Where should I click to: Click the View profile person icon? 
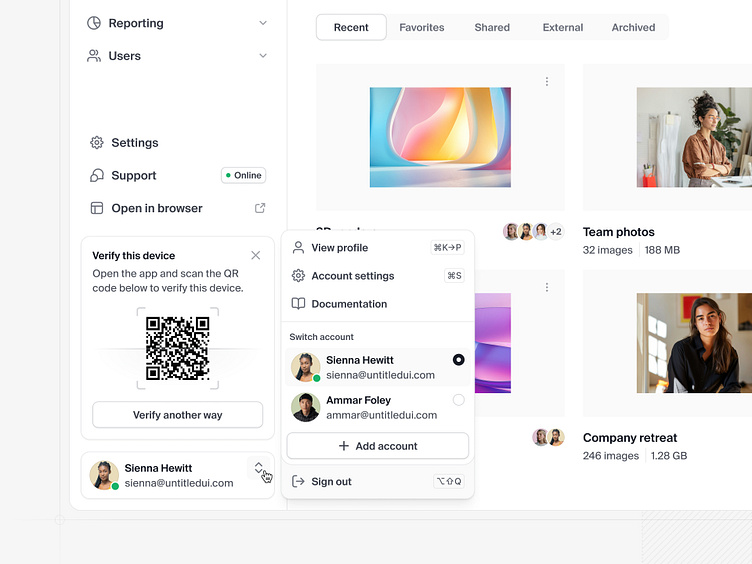click(x=298, y=247)
